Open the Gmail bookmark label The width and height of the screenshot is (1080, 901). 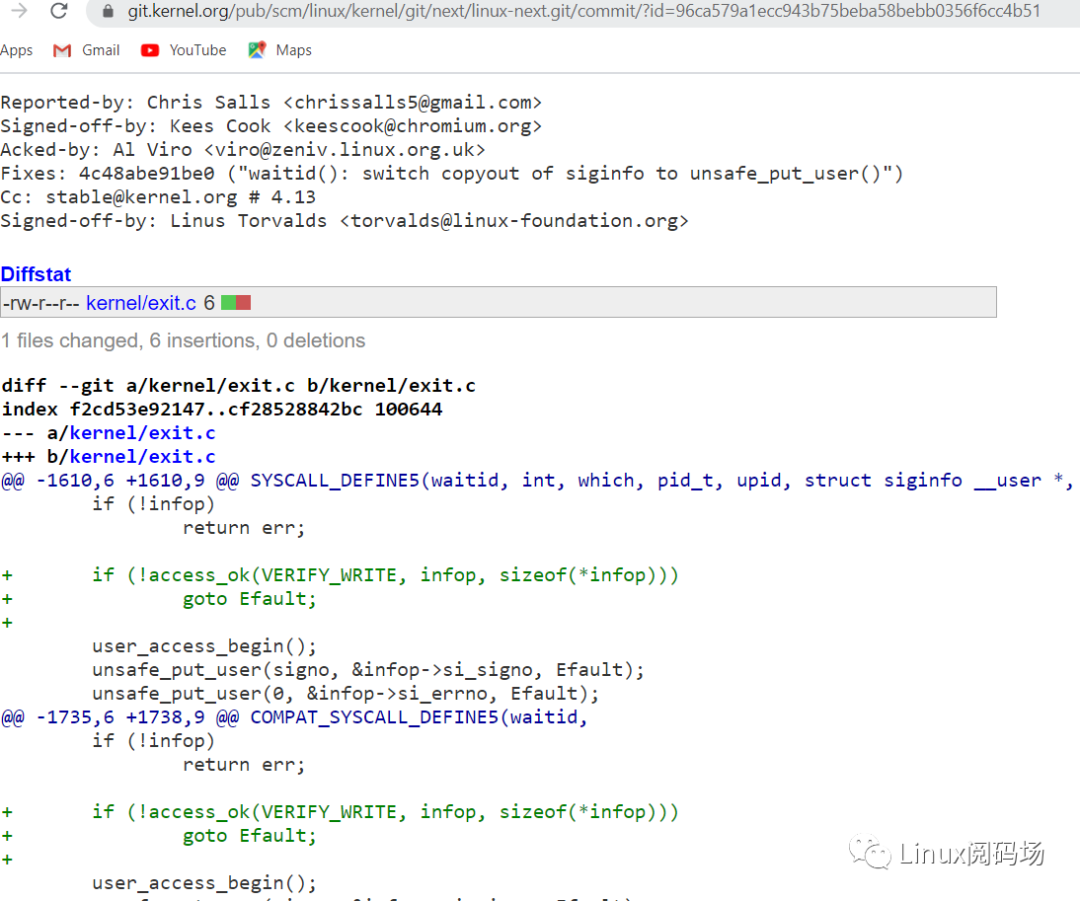point(101,50)
